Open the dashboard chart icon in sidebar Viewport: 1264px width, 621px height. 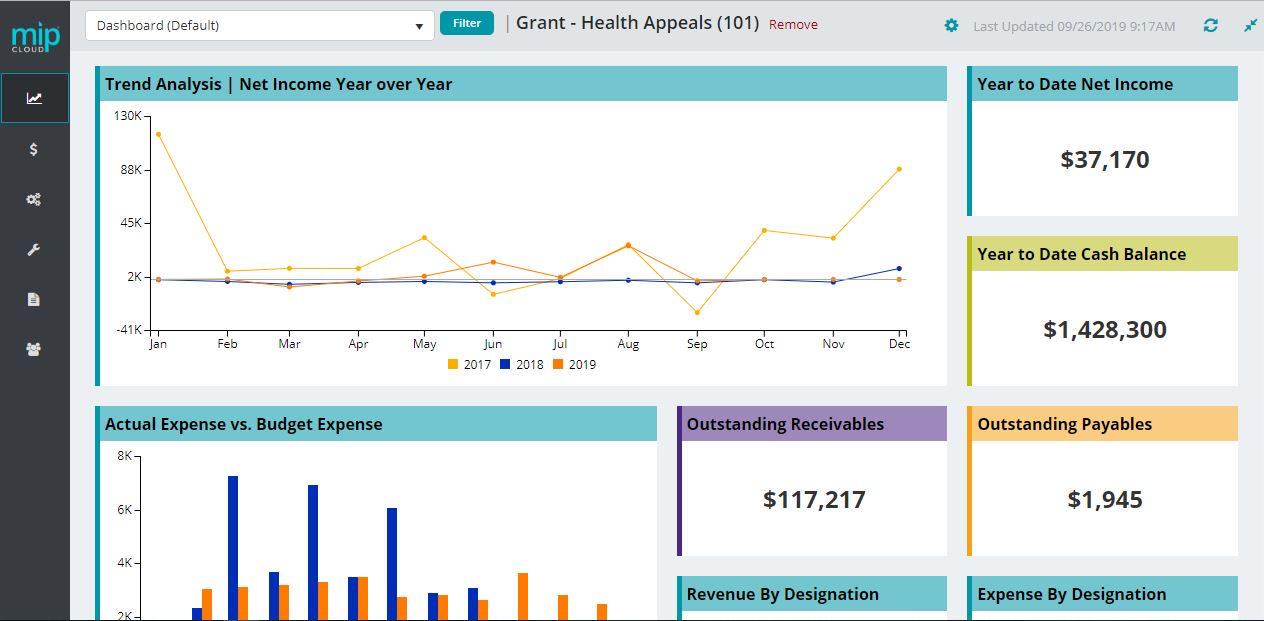pyautogui.click(x=35, y=98)
